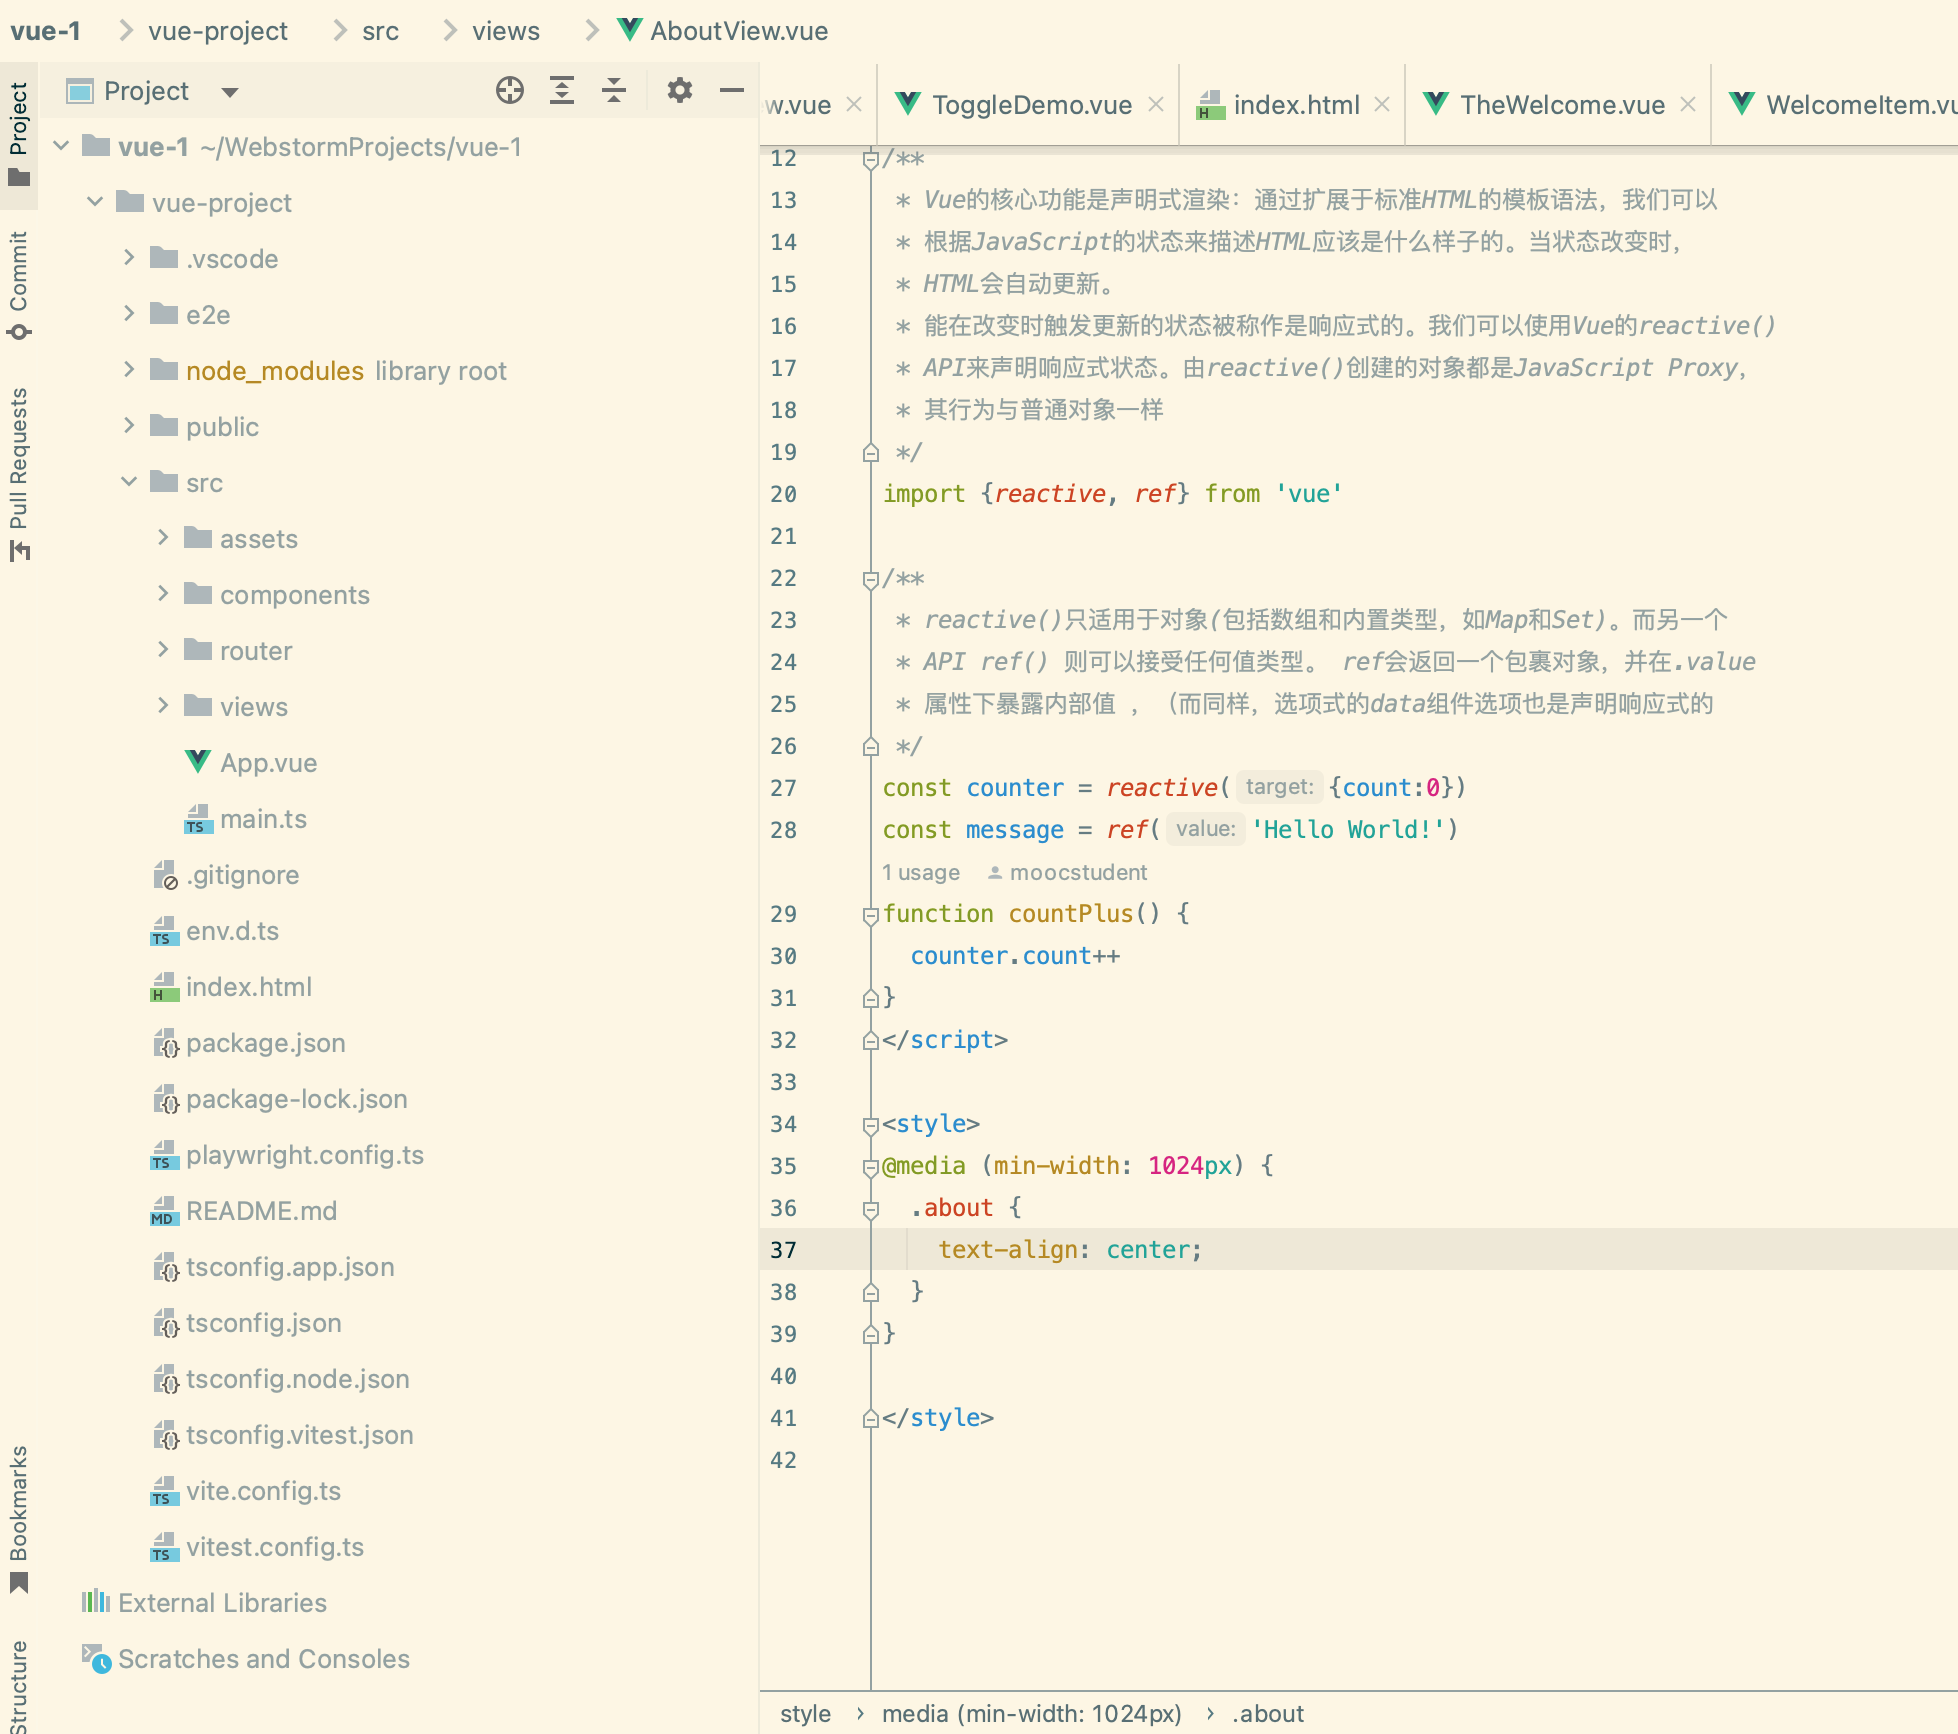
Task: Click the AboutView.vue breadcrumb
Action: (723, 31)
